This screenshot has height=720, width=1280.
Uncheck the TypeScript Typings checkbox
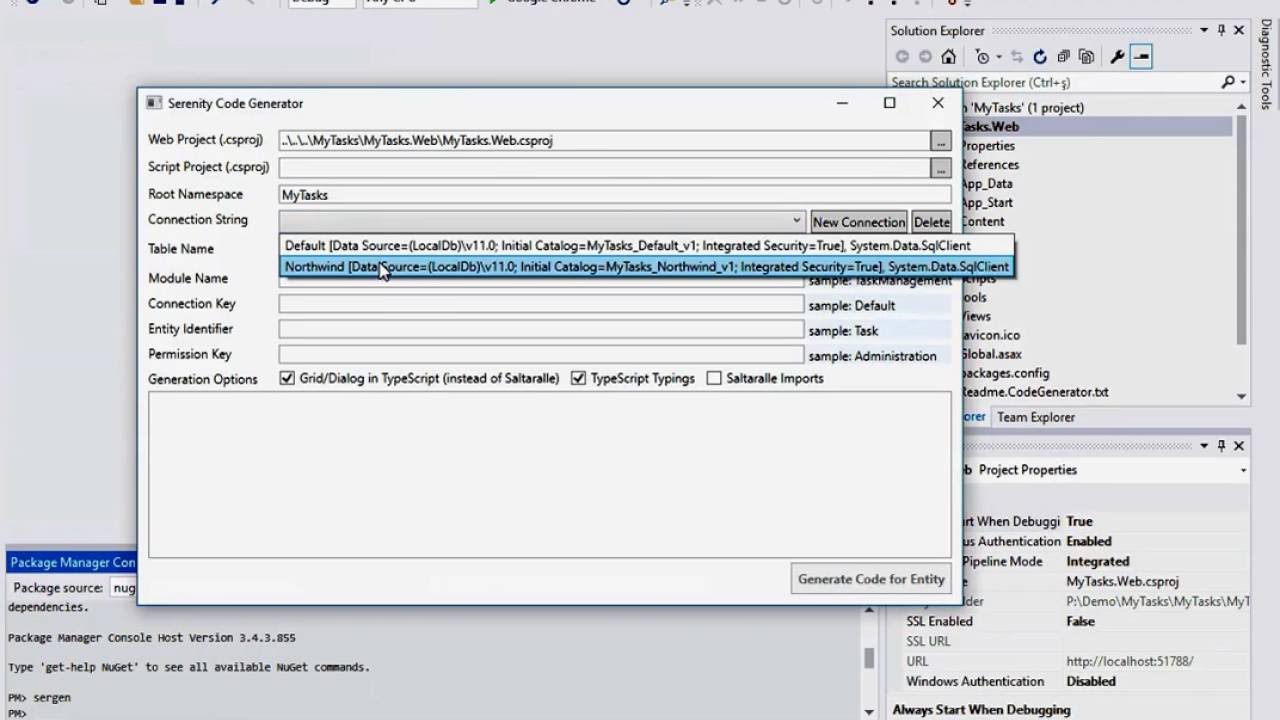point(578,378)
